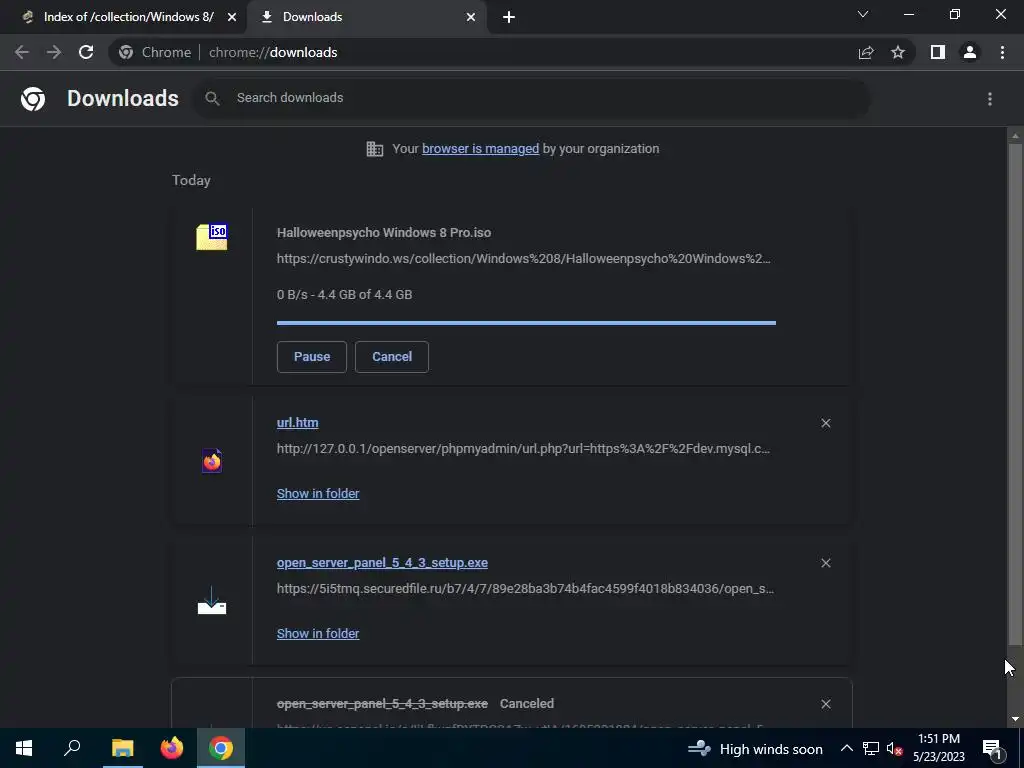The width and height of the screenshot is (1024, 768).
Task: Click the vertical page scrollbar thumb
Action: (1015, 392)
